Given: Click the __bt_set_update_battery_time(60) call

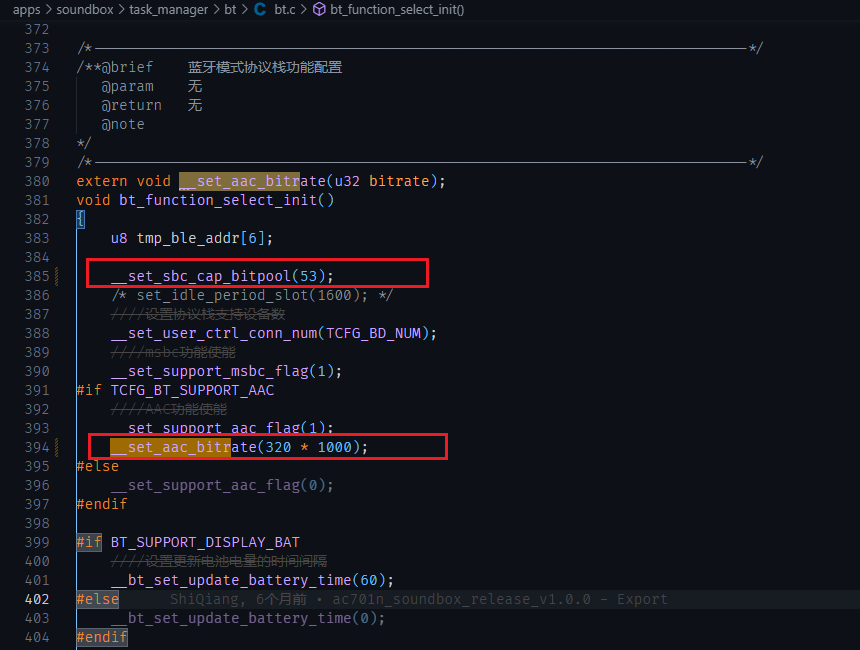Looking at the screenshot, I should (x=252, y=580).
